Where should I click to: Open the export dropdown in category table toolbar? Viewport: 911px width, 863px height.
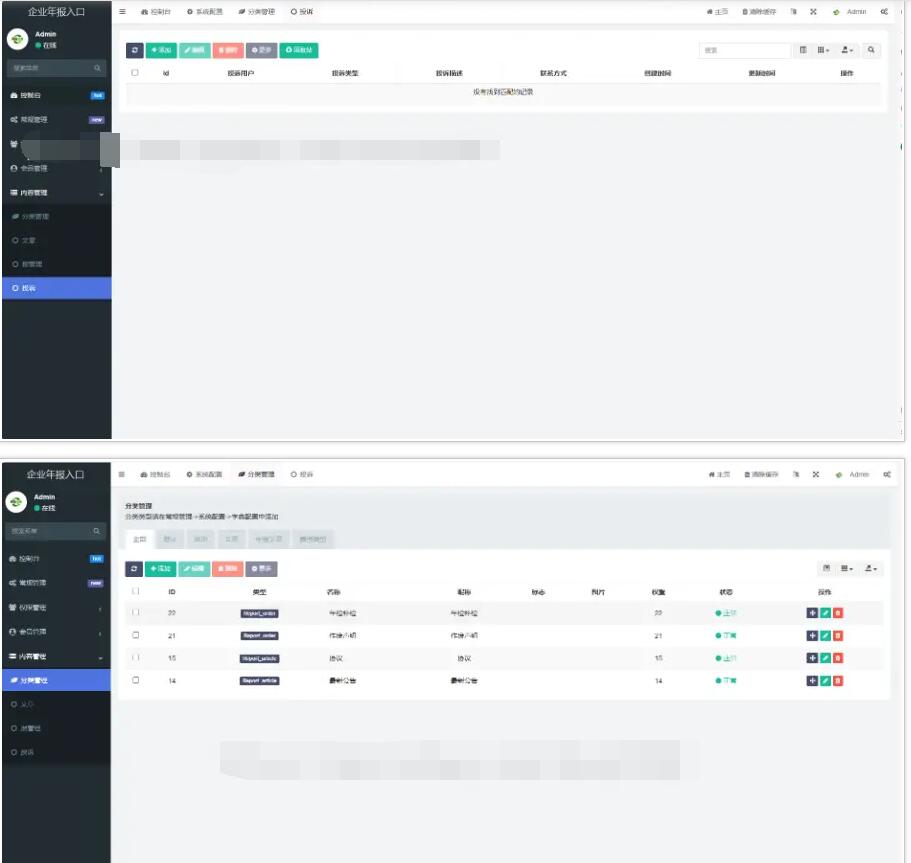click(871, 568)
